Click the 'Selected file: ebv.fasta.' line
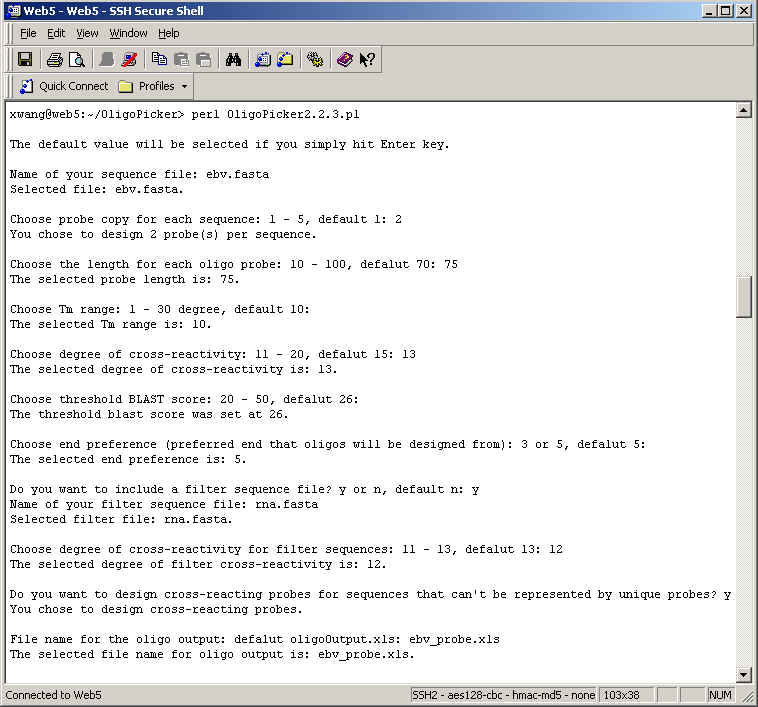Screen dimensions: 758x707 [97, 189]
